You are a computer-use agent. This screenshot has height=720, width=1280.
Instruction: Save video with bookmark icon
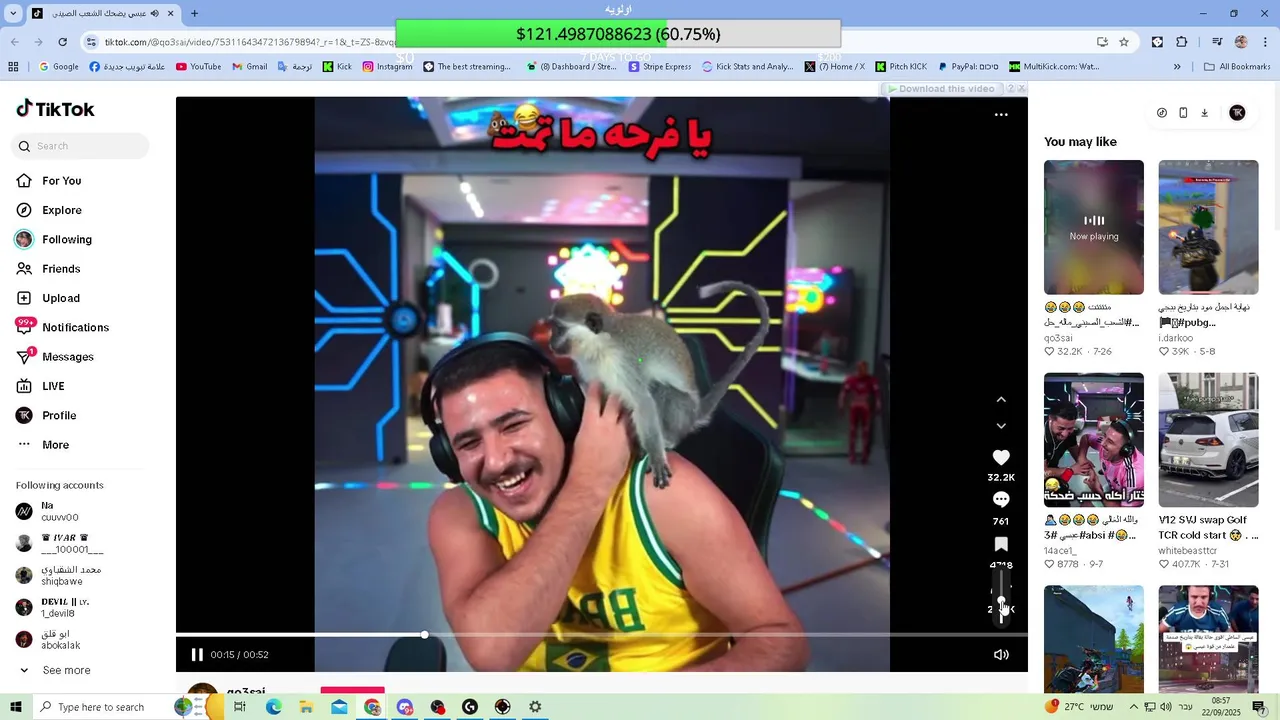click(x=1001, y=544)
